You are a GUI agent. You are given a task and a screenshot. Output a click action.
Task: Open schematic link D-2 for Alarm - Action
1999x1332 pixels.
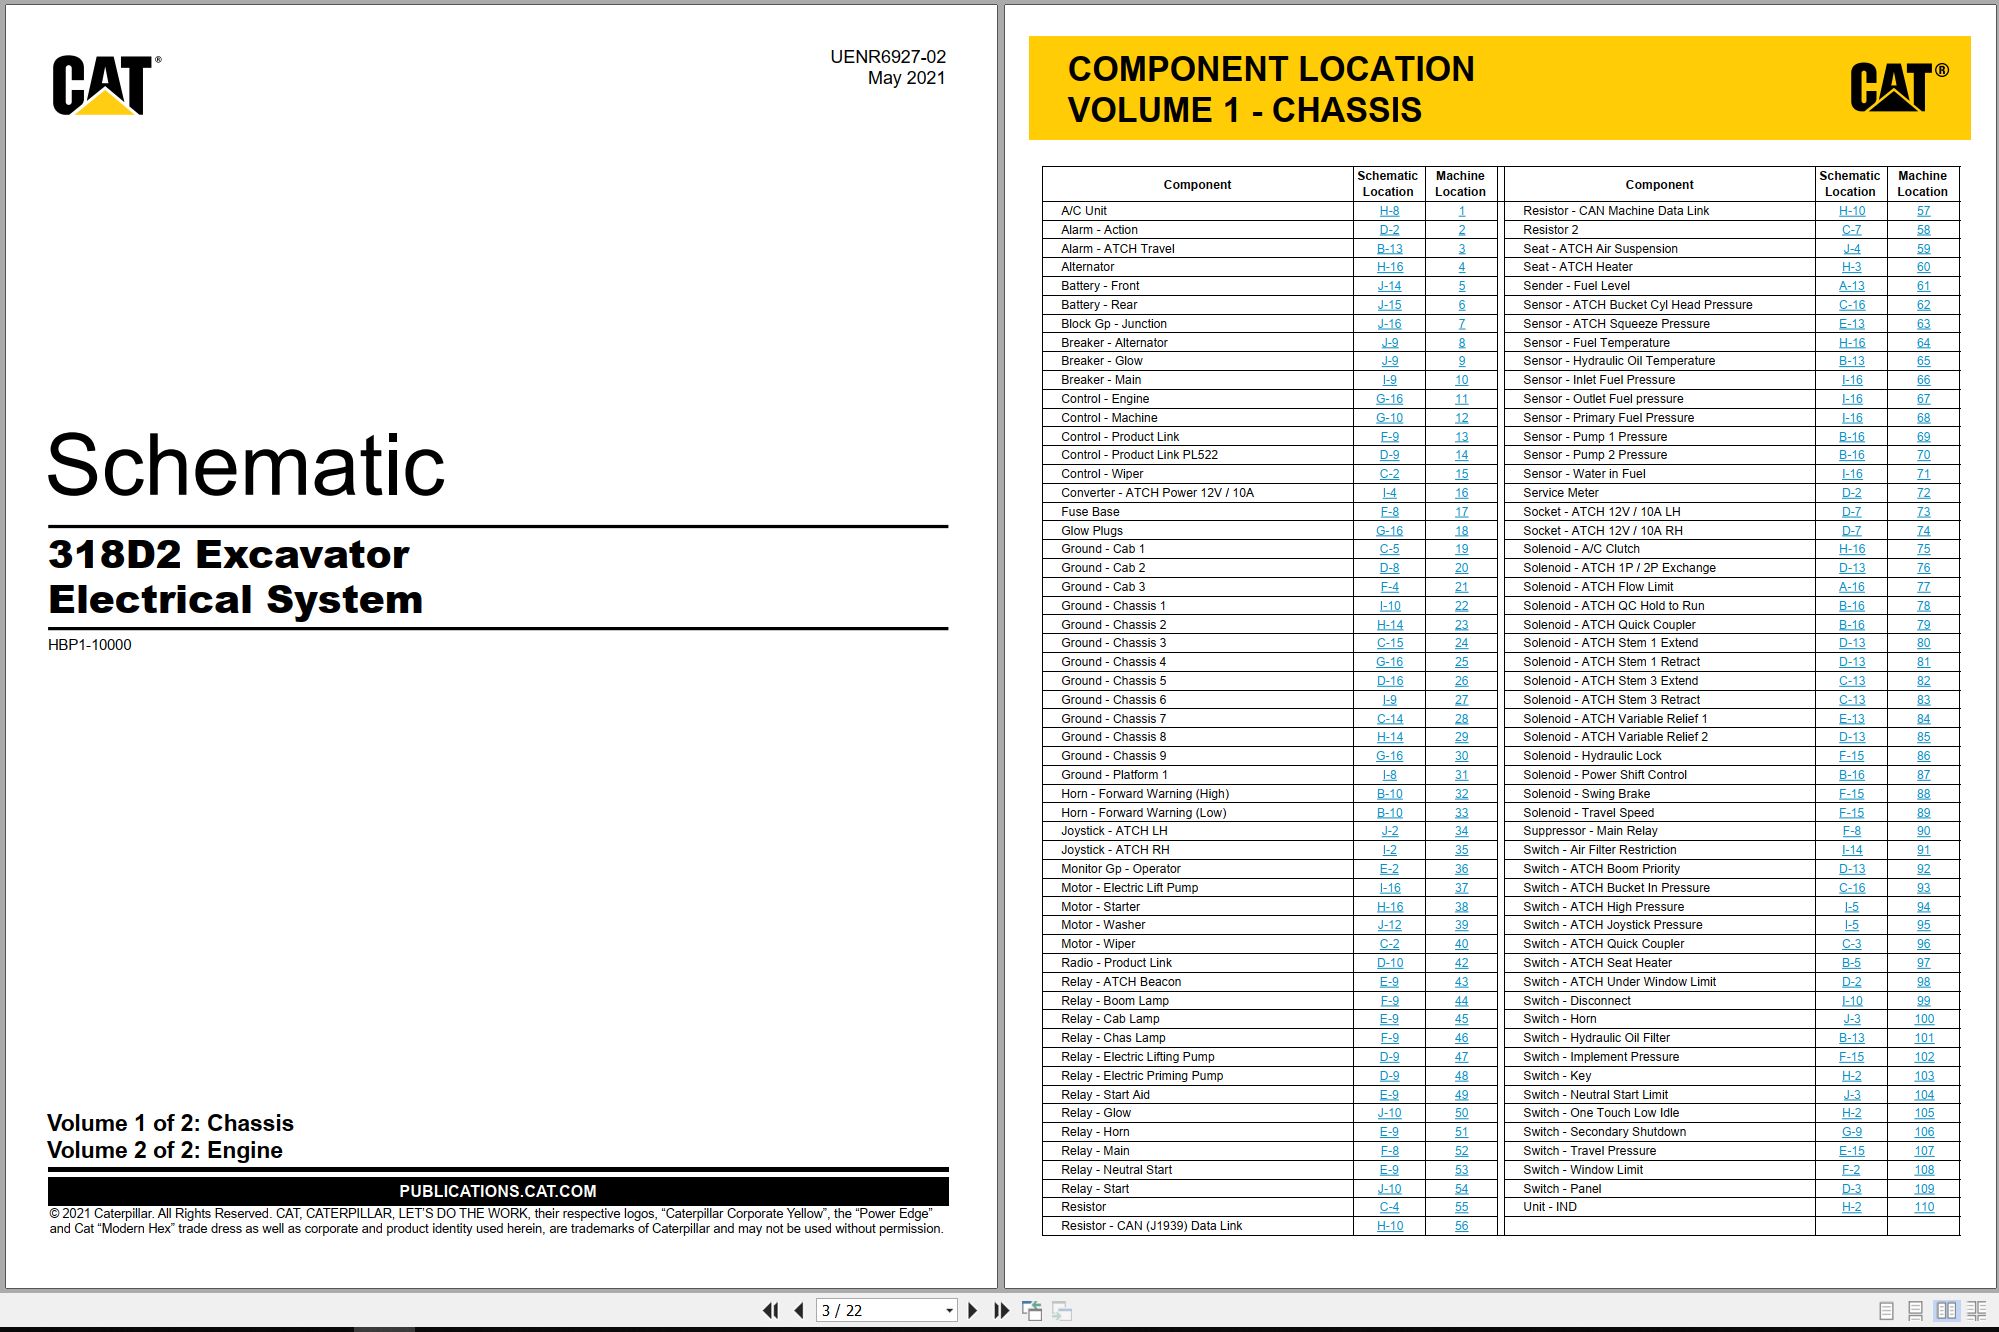click(x=1389, y=230)
